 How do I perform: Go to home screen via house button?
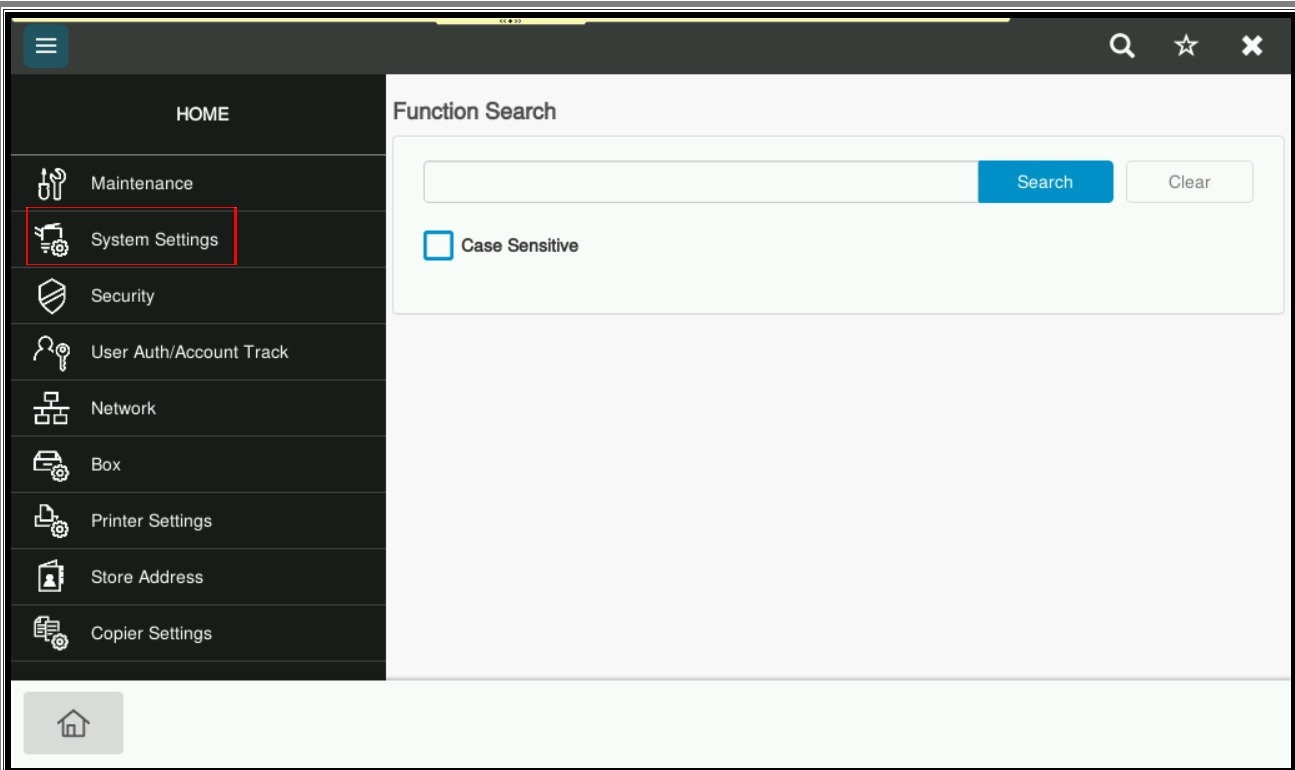(73, 723)
